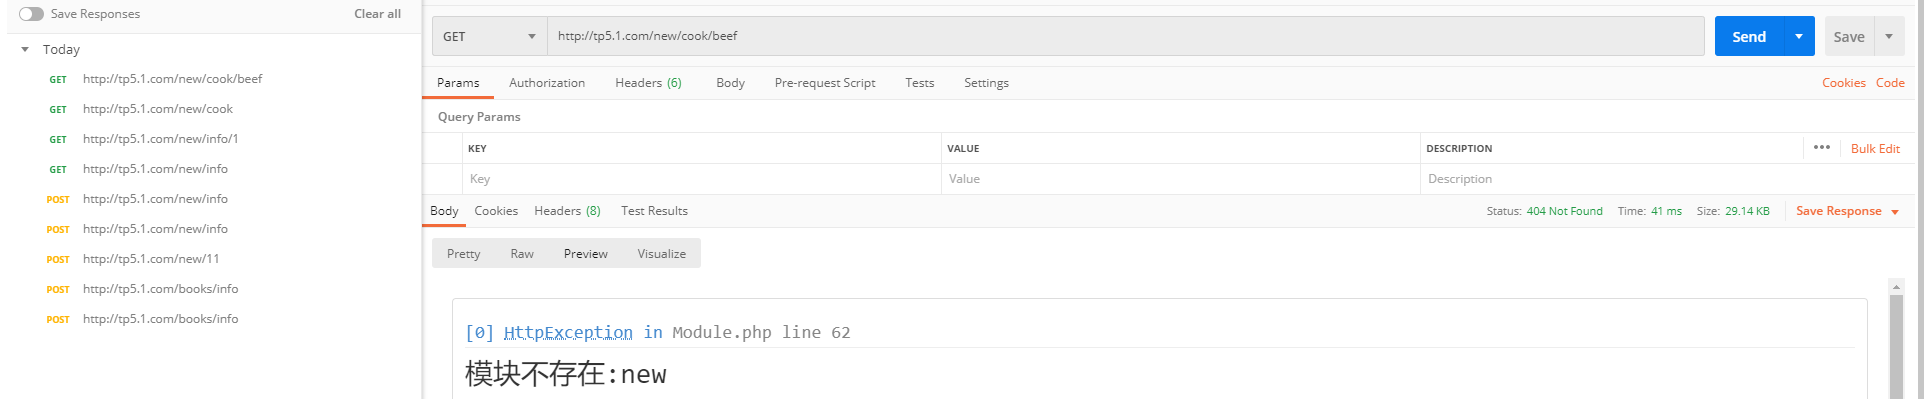Image resolution: width=1927 pixels, height=399 pixels.
Task: Open the Cookies link at right
Action: pos(1843,83)
